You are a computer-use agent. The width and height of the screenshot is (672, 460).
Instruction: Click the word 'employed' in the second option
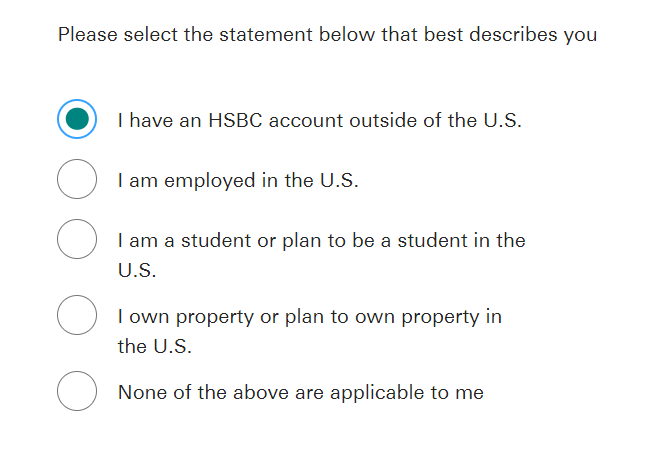pyautogui.click(x=210, y=181)
